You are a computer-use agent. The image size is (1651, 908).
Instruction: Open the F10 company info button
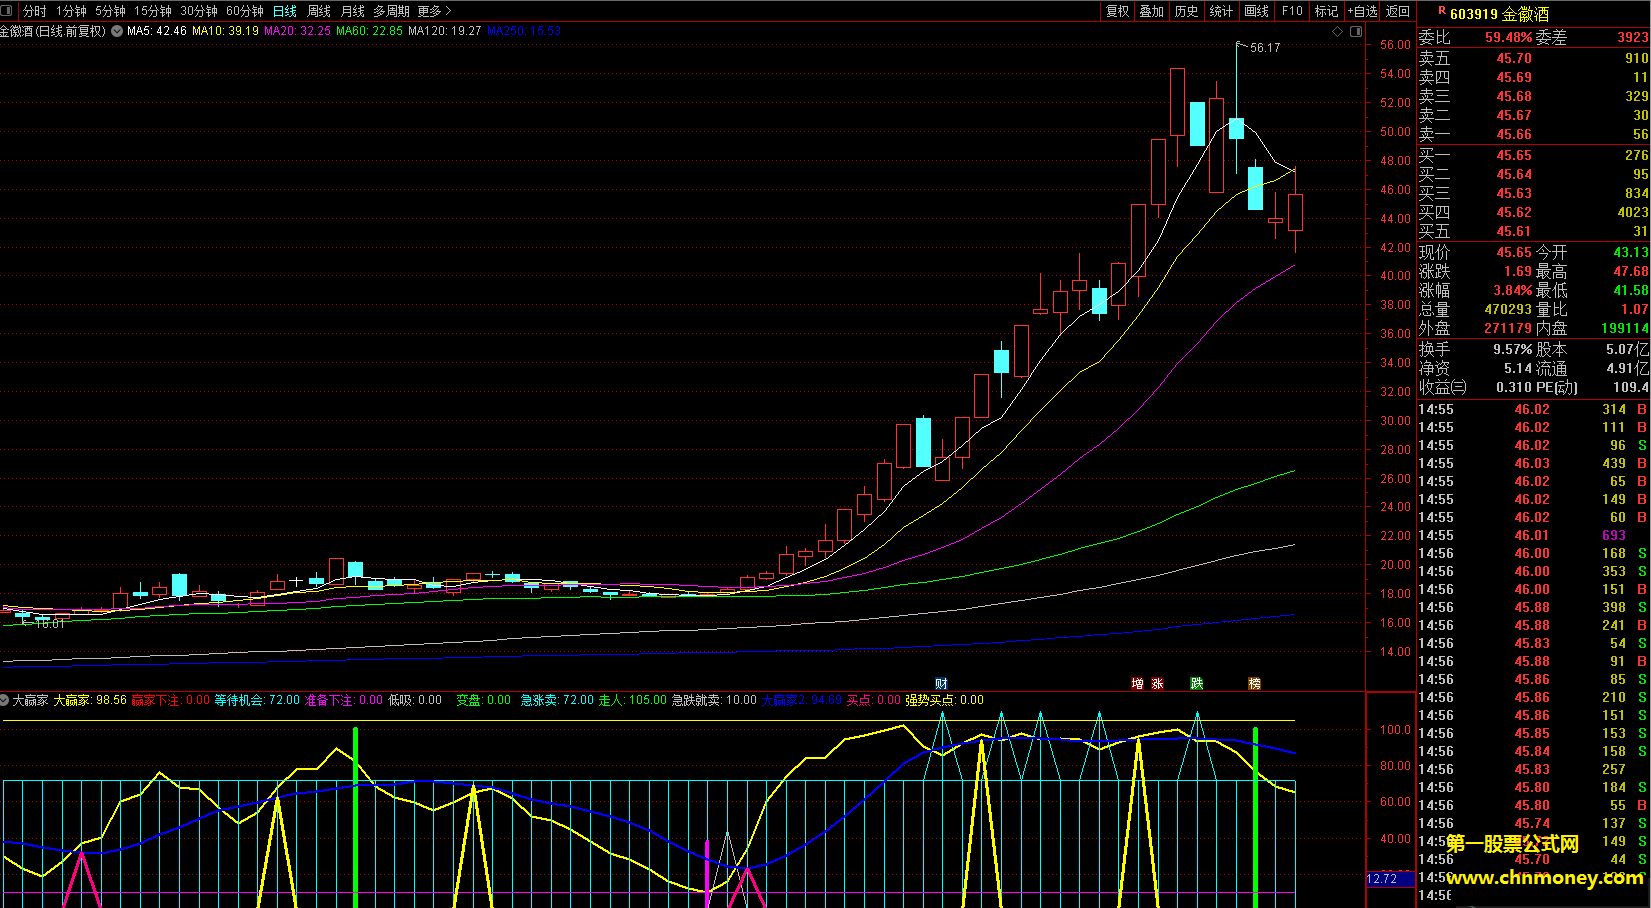[1292, 11]
